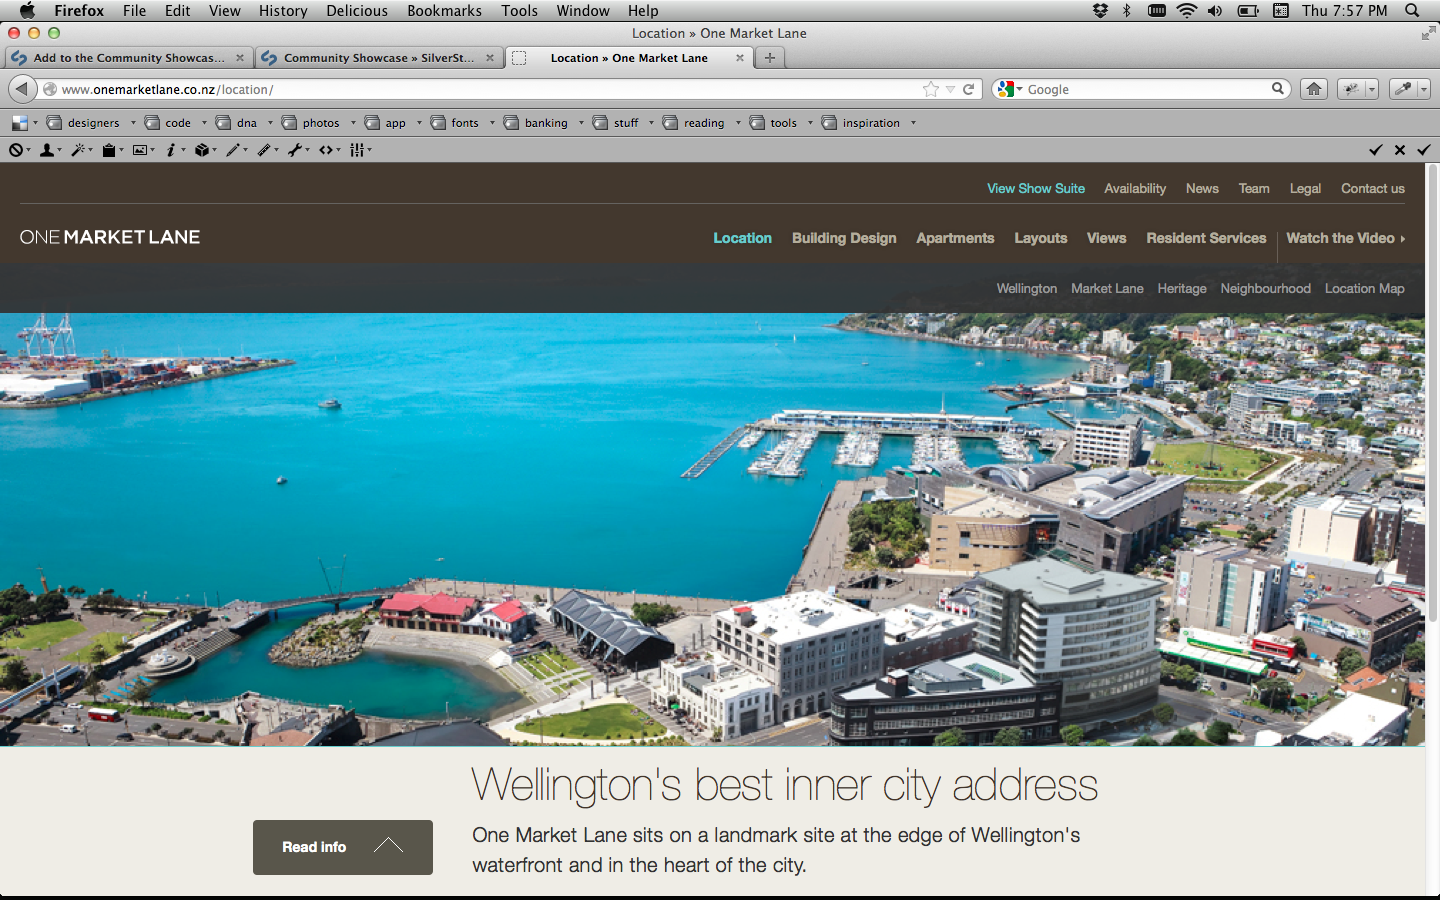Click the Contact us link
The image size is (1440, 900).
pos(1373,188)
